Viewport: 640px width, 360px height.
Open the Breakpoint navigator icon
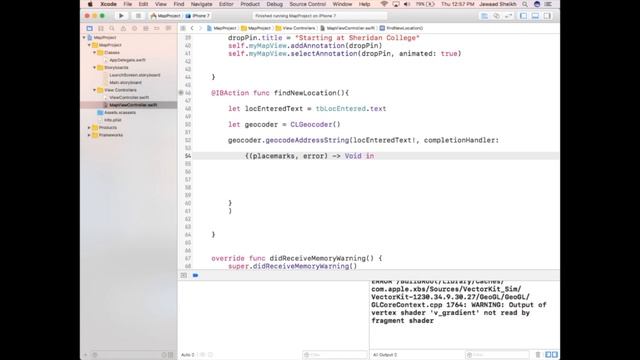pos(157,28)
